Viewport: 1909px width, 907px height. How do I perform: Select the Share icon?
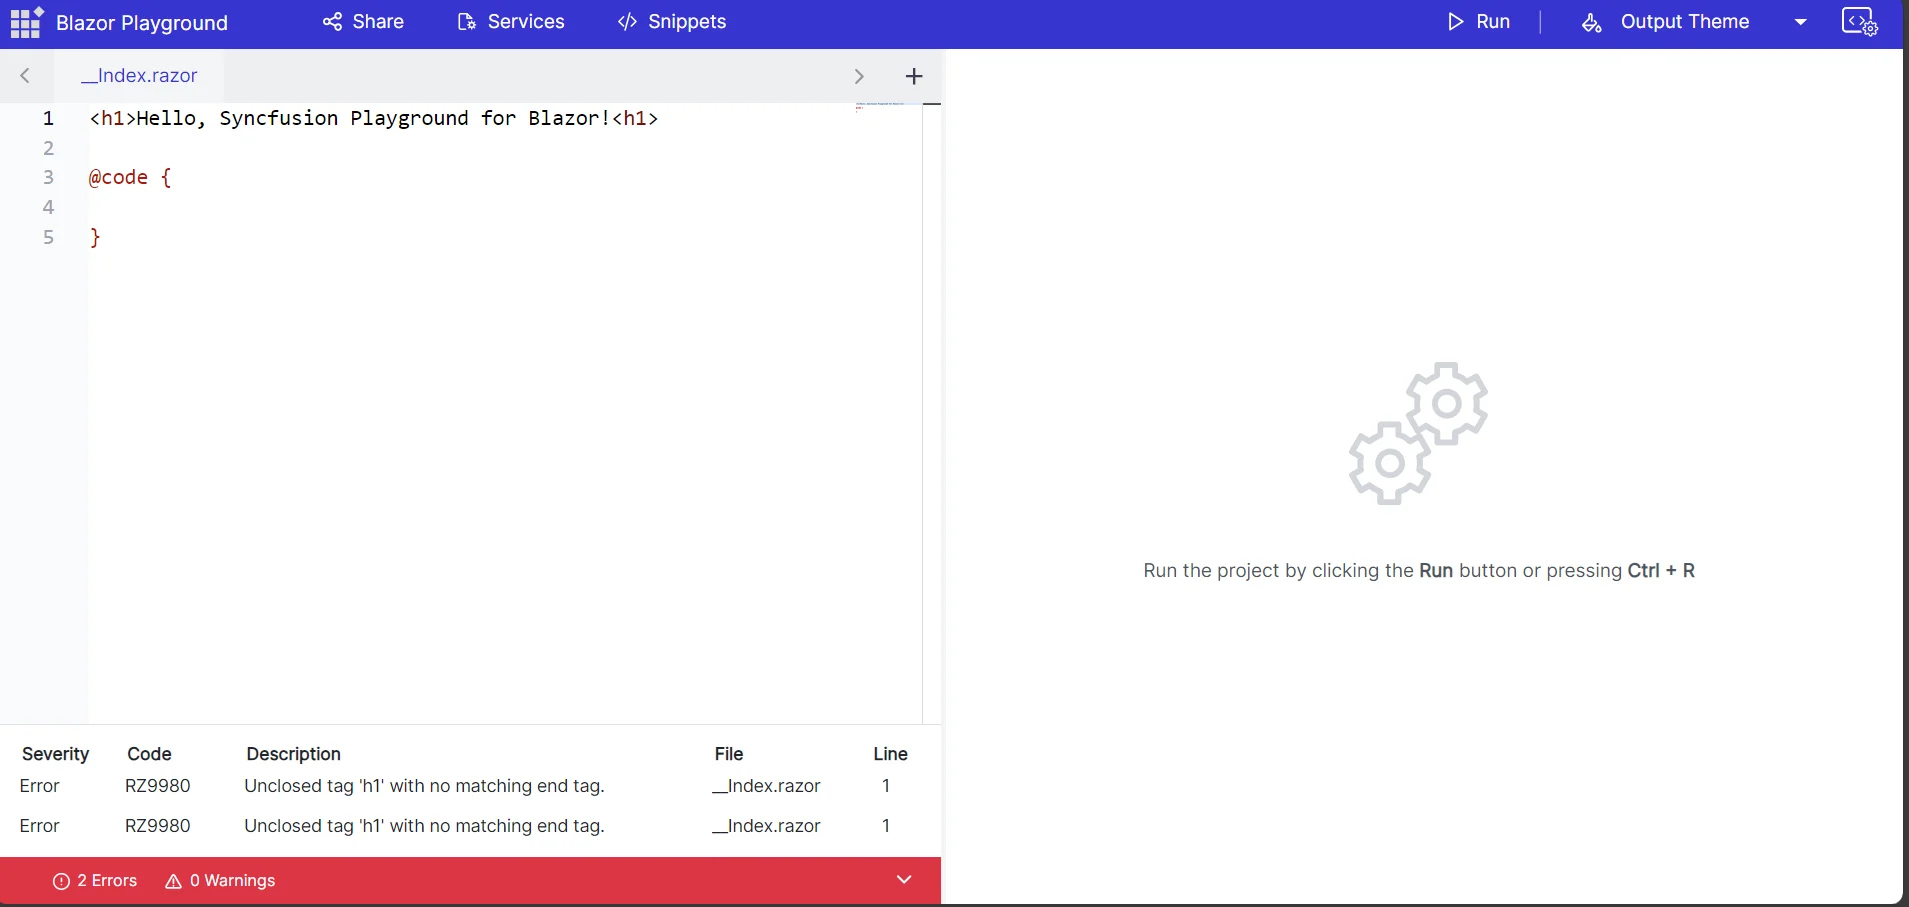click(334, 21)
